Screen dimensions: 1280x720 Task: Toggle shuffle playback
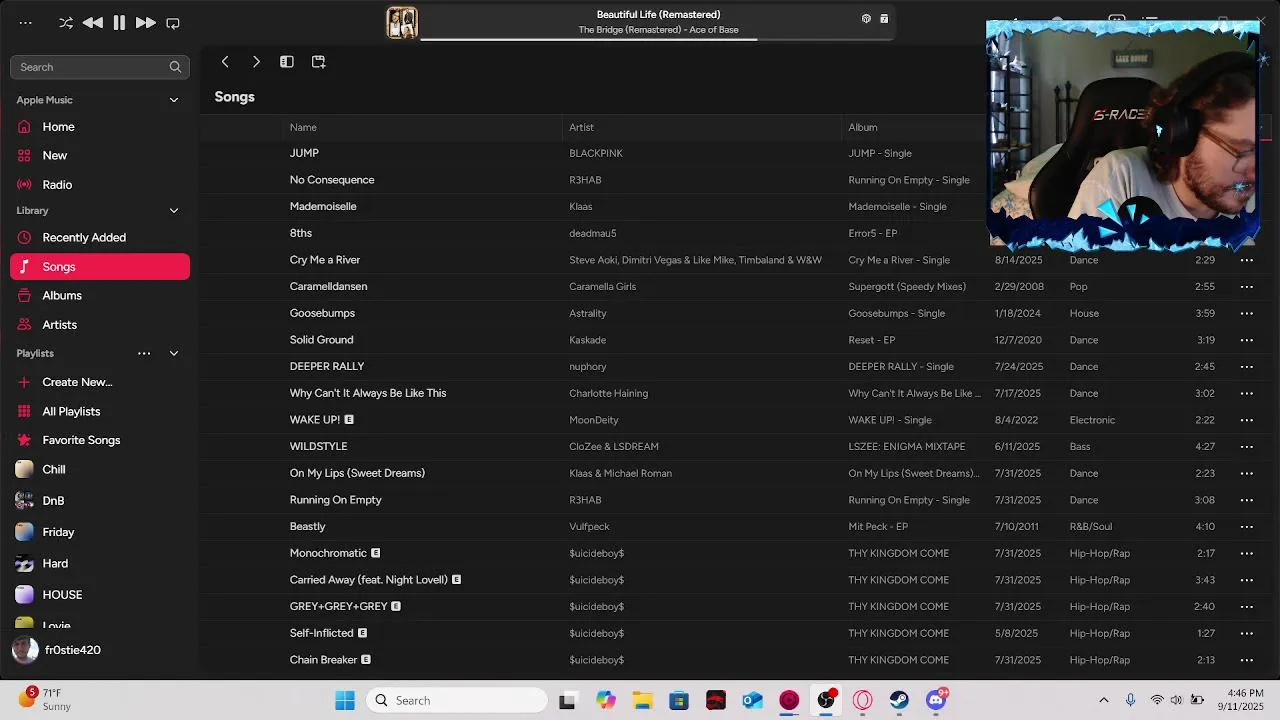pyautogui.click(x=66, y=23)
